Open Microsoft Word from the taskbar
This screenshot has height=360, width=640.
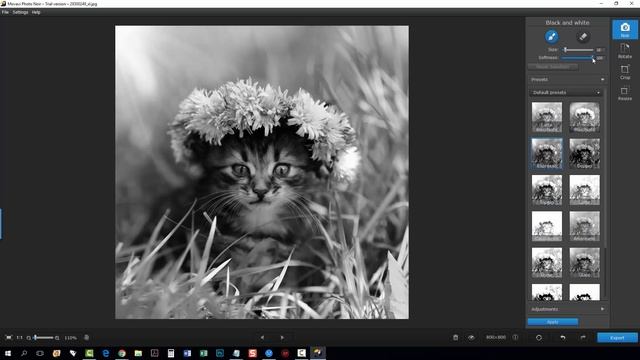point(187,353)
